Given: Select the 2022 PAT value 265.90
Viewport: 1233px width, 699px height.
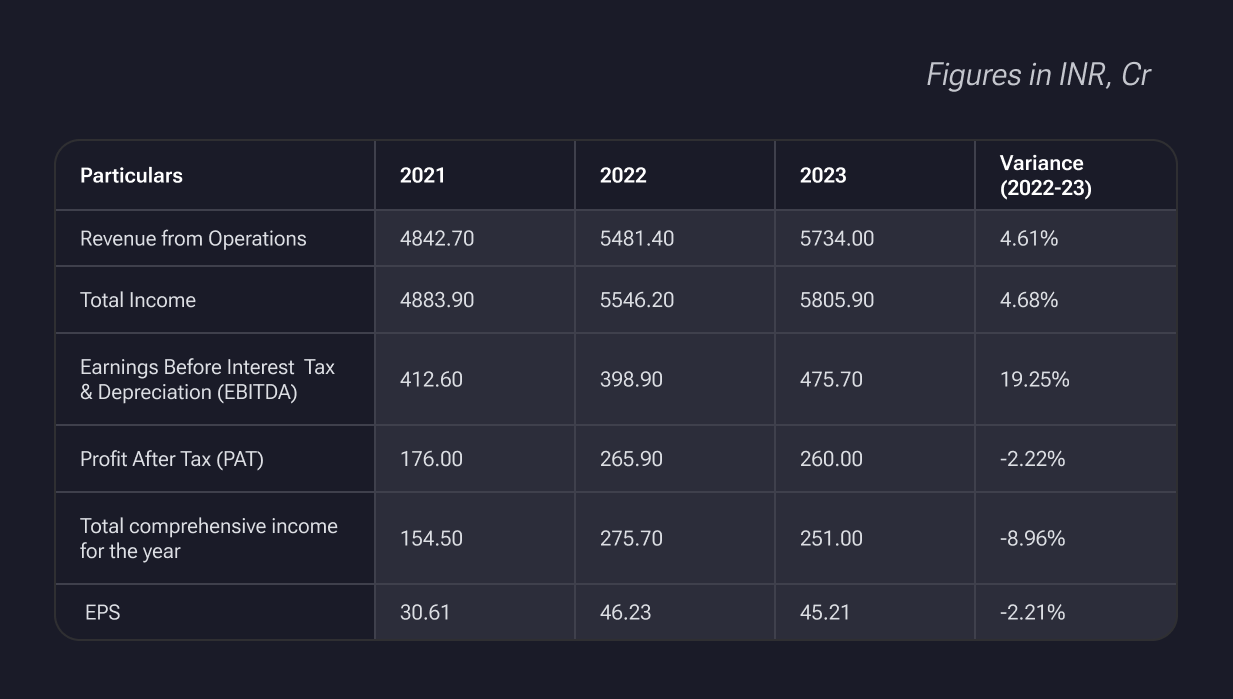Looking at the screenshot, I should (631, 459).
